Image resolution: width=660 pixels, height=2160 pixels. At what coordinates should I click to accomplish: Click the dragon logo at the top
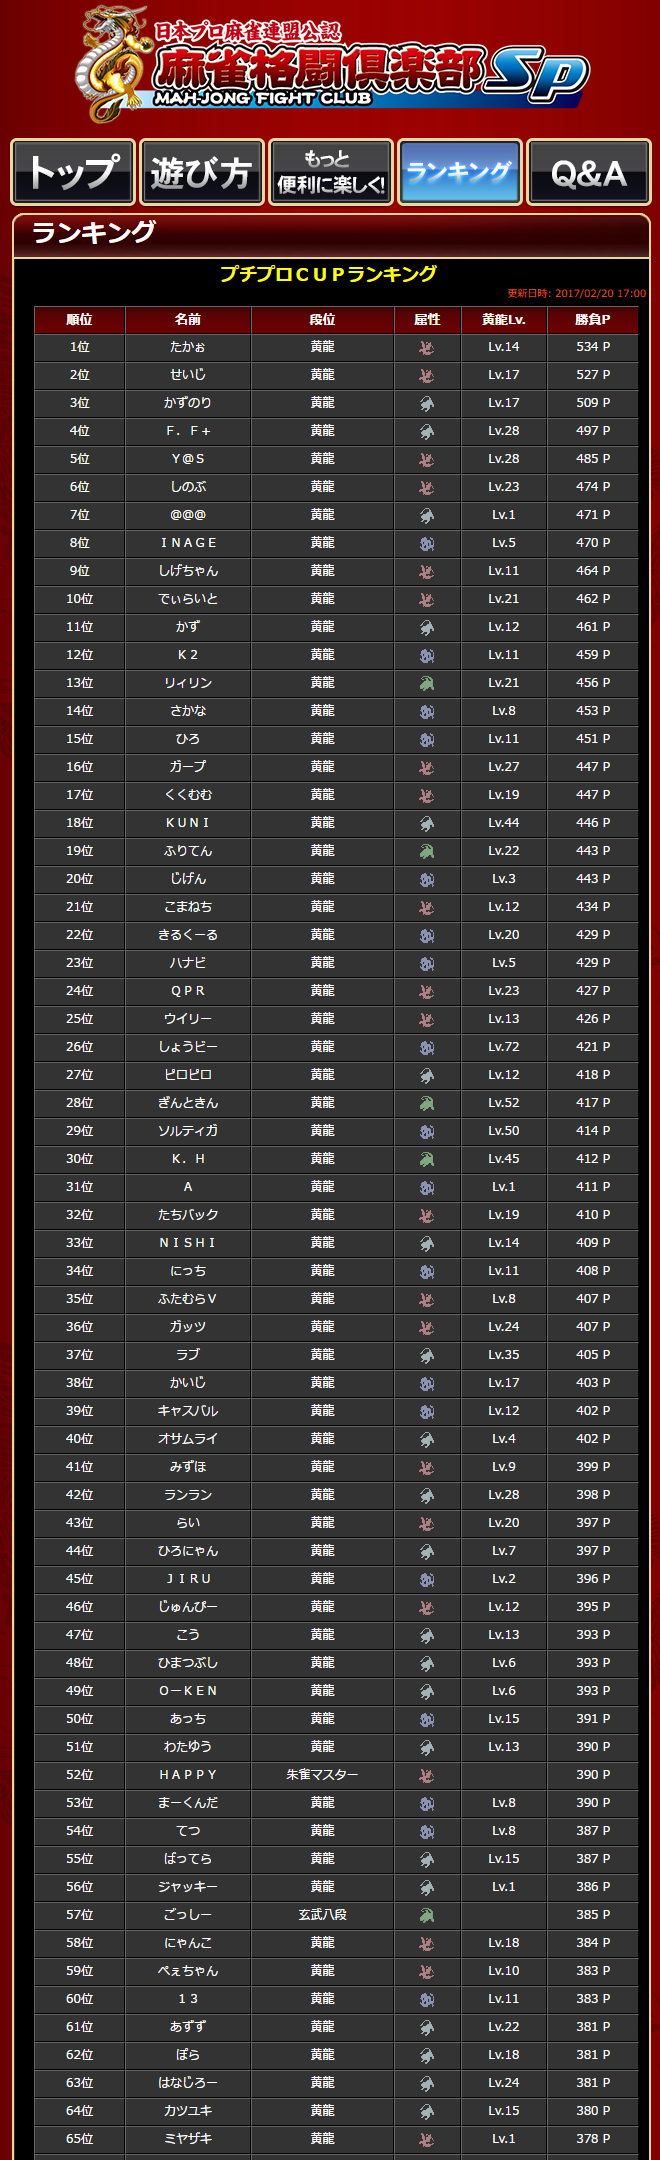click(x=112, y=64)
